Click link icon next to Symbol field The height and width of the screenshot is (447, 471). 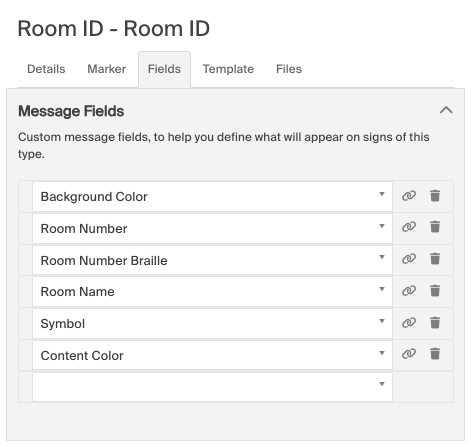coord(409,323)
